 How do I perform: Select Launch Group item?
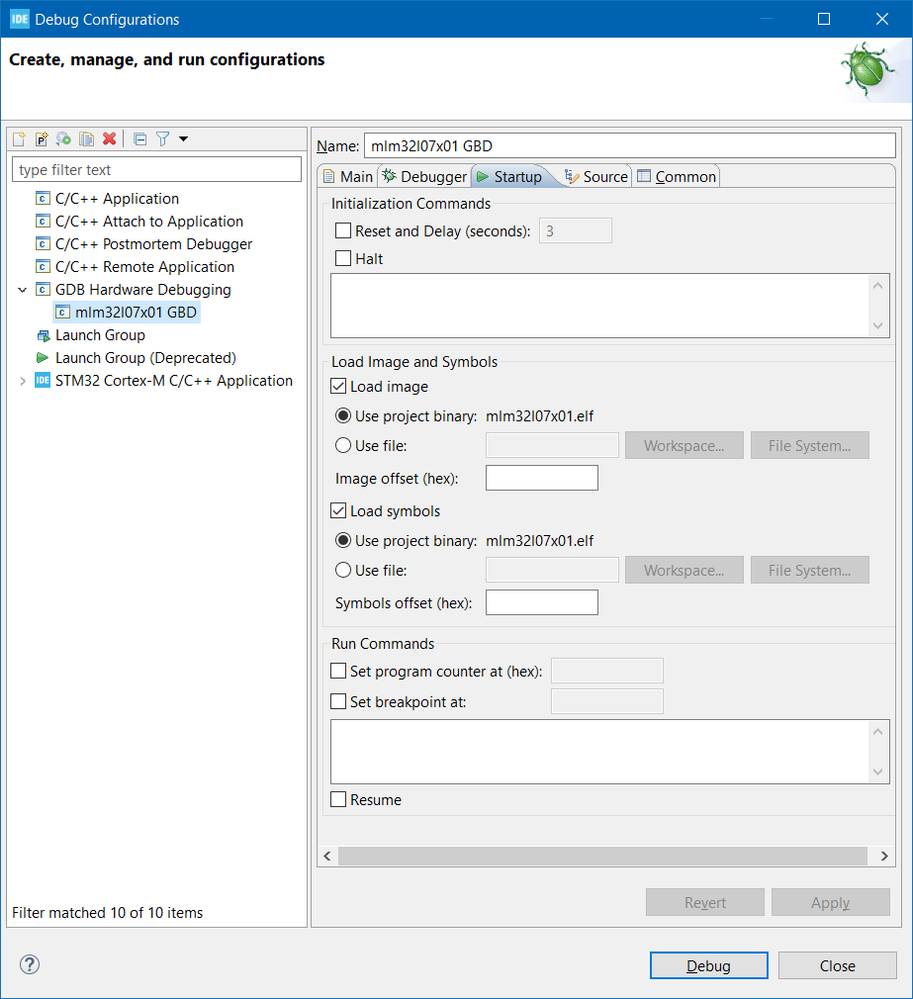click(100, 335)
